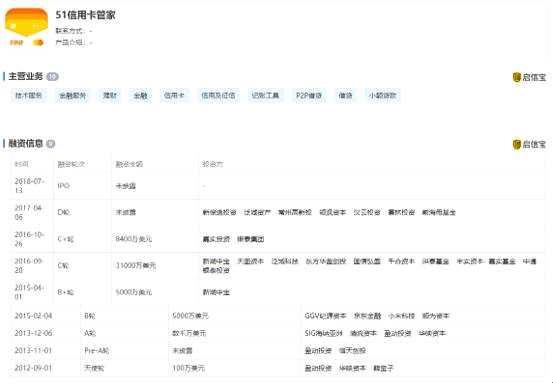Viewport: 553px width, 385px height.
Task: Open investor 京东金融 in B轮 row
Action: coord(367,316)
